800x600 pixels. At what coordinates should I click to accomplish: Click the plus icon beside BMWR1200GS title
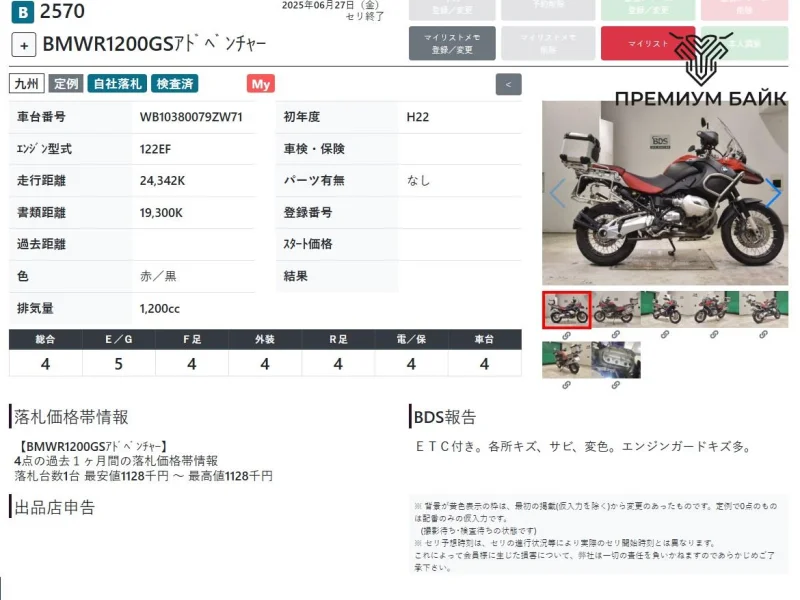pyautogui.click(x=24, y=45)
